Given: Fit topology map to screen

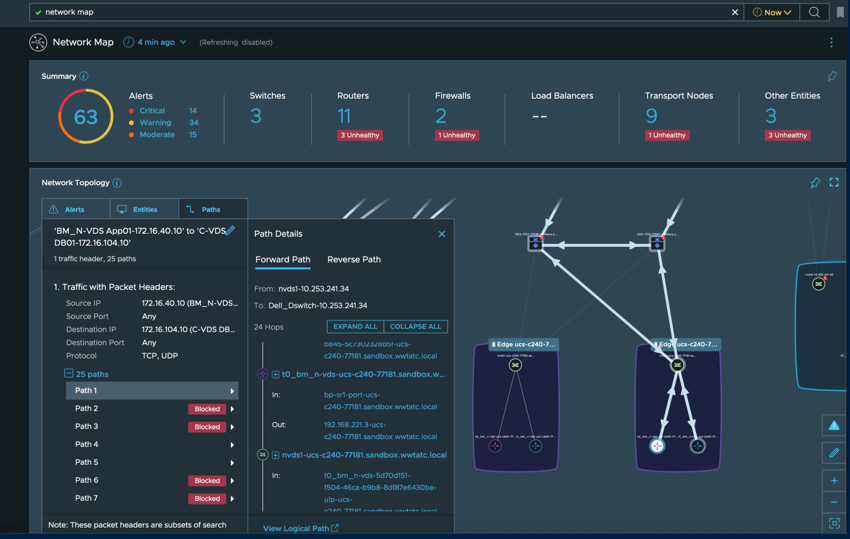Looking at the screenshot, I should (834, 523).
